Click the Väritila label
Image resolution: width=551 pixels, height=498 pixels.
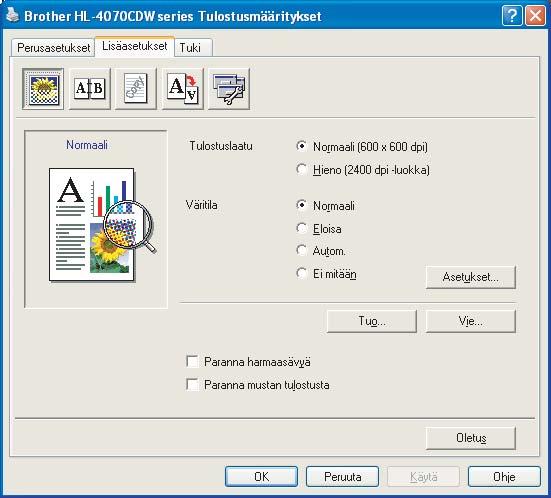pyautogui.click(x=201, y=205)
